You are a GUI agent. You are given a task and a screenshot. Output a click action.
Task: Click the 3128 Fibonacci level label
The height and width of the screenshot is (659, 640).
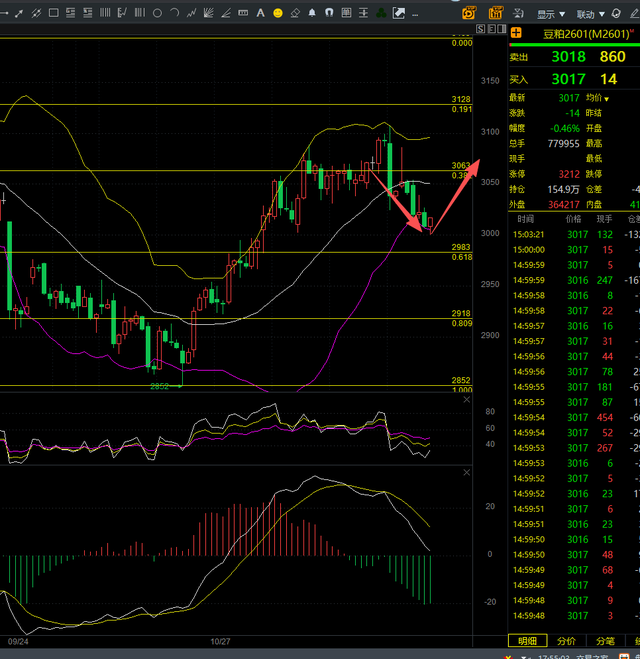tap(461, 99)
